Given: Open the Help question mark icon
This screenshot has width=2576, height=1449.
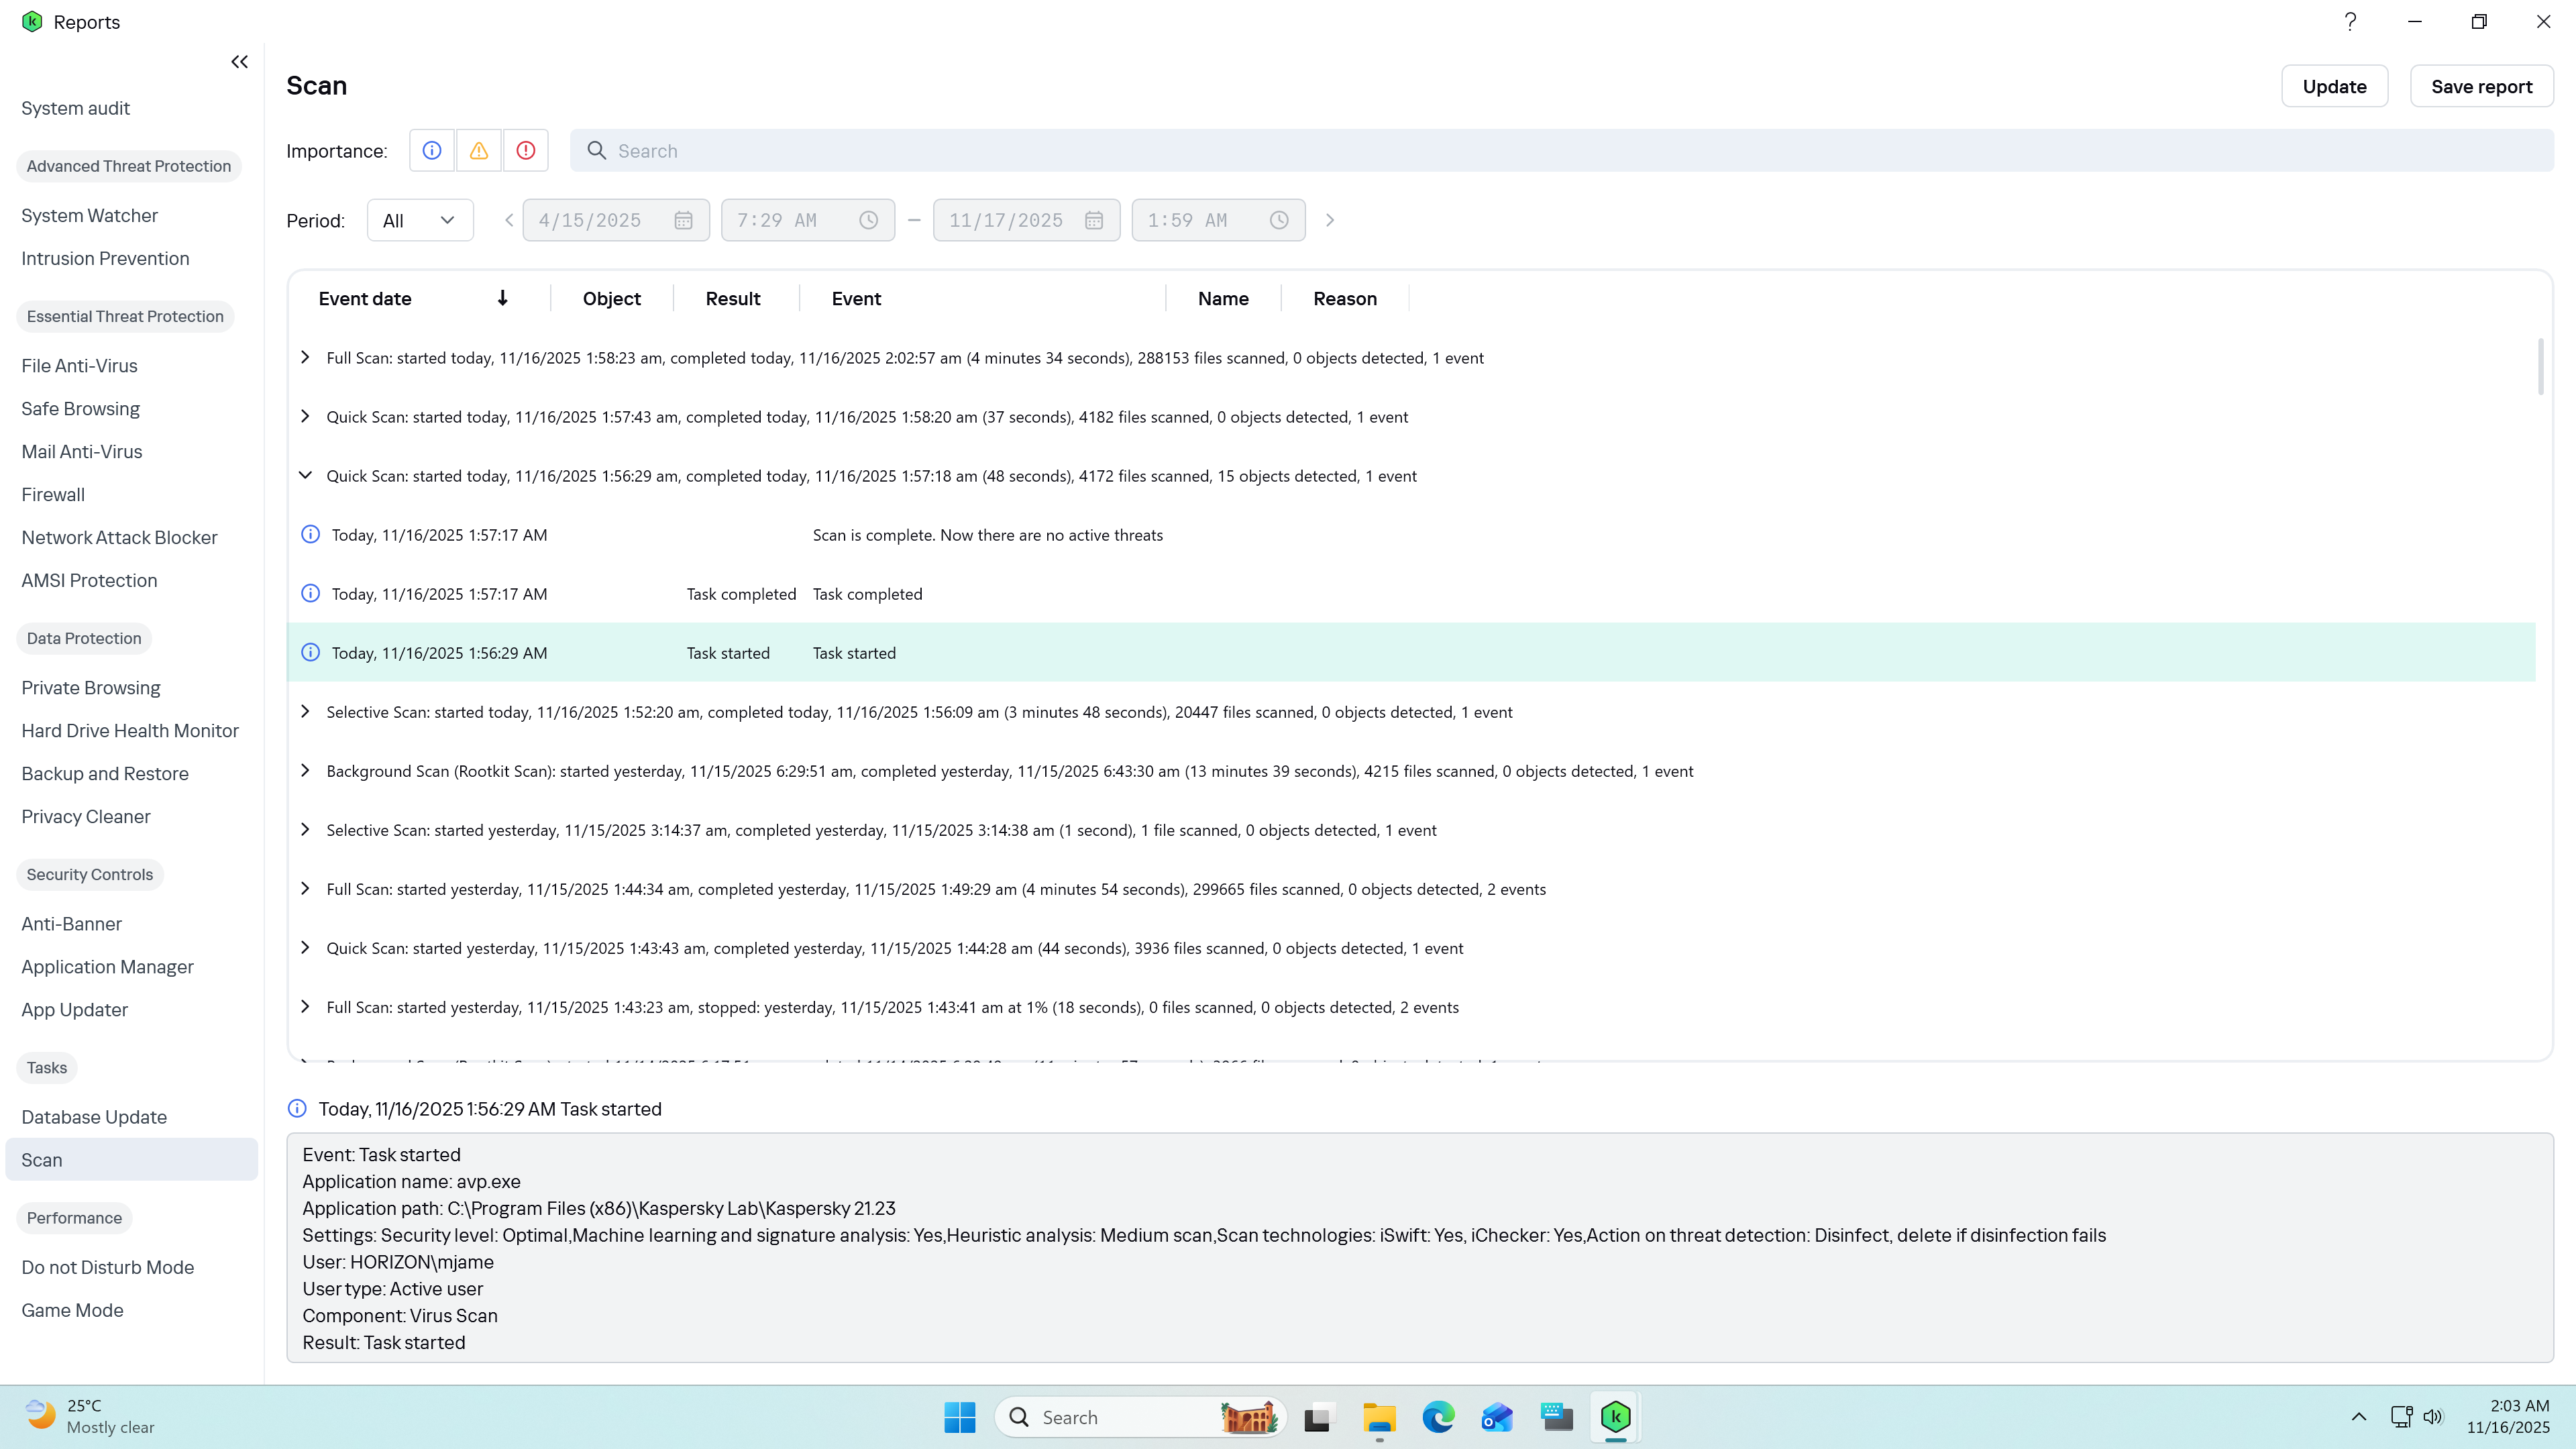Looking at the screenshot, I should 2350,21.
